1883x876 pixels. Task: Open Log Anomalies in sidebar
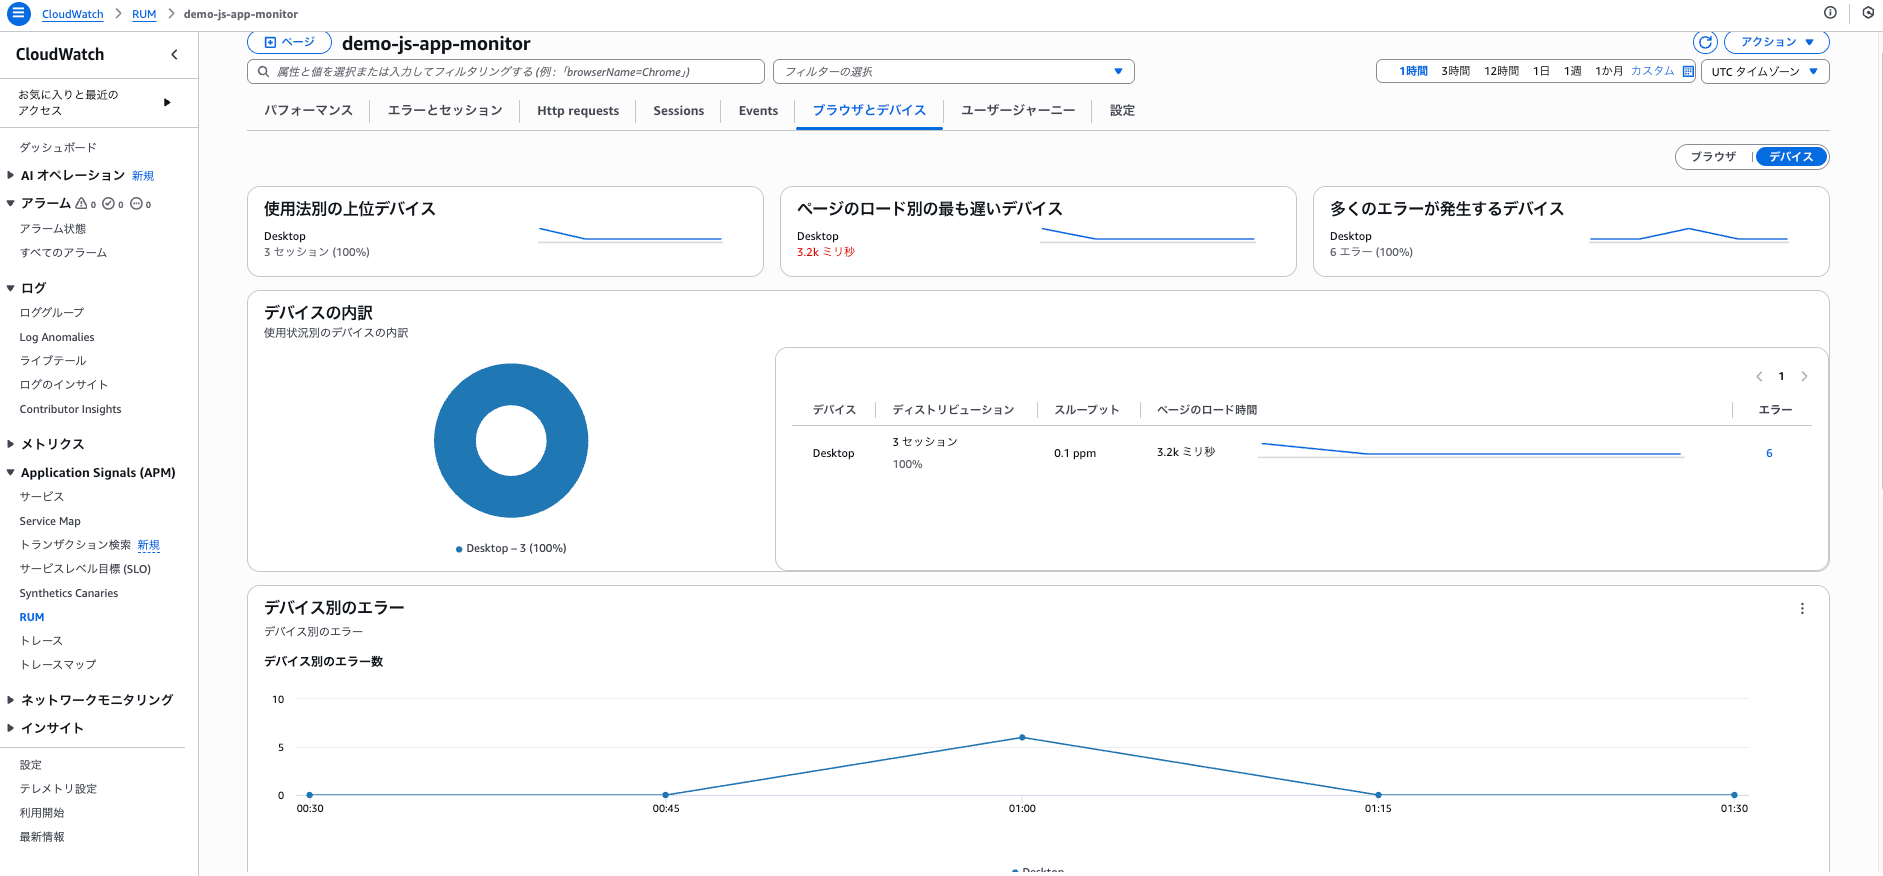click(57, 337)
